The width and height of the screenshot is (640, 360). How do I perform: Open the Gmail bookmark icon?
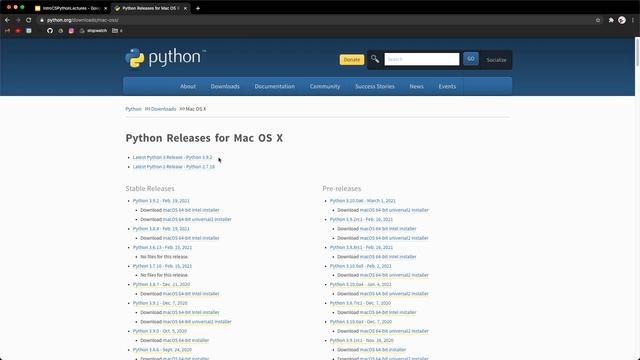(7, 31)
